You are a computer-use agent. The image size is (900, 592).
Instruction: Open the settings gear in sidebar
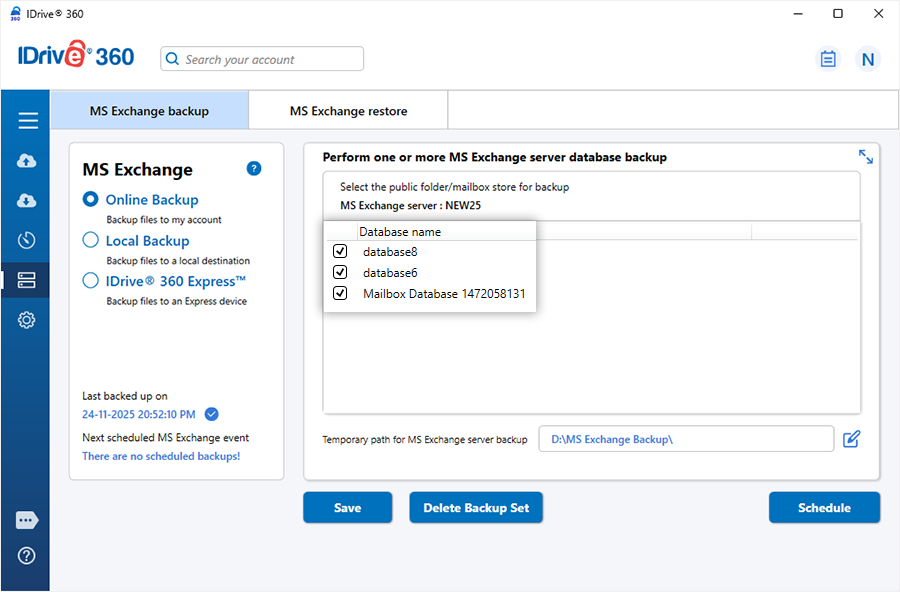tap(27, 320)
